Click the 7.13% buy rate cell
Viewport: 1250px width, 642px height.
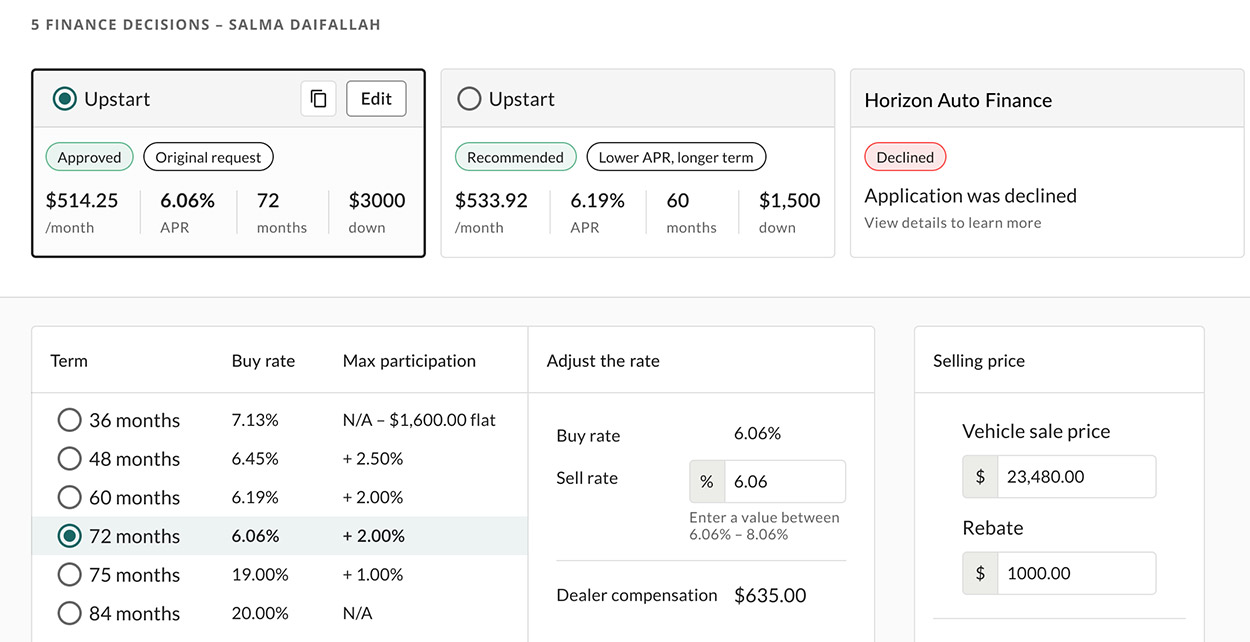[x=255, y=420]
